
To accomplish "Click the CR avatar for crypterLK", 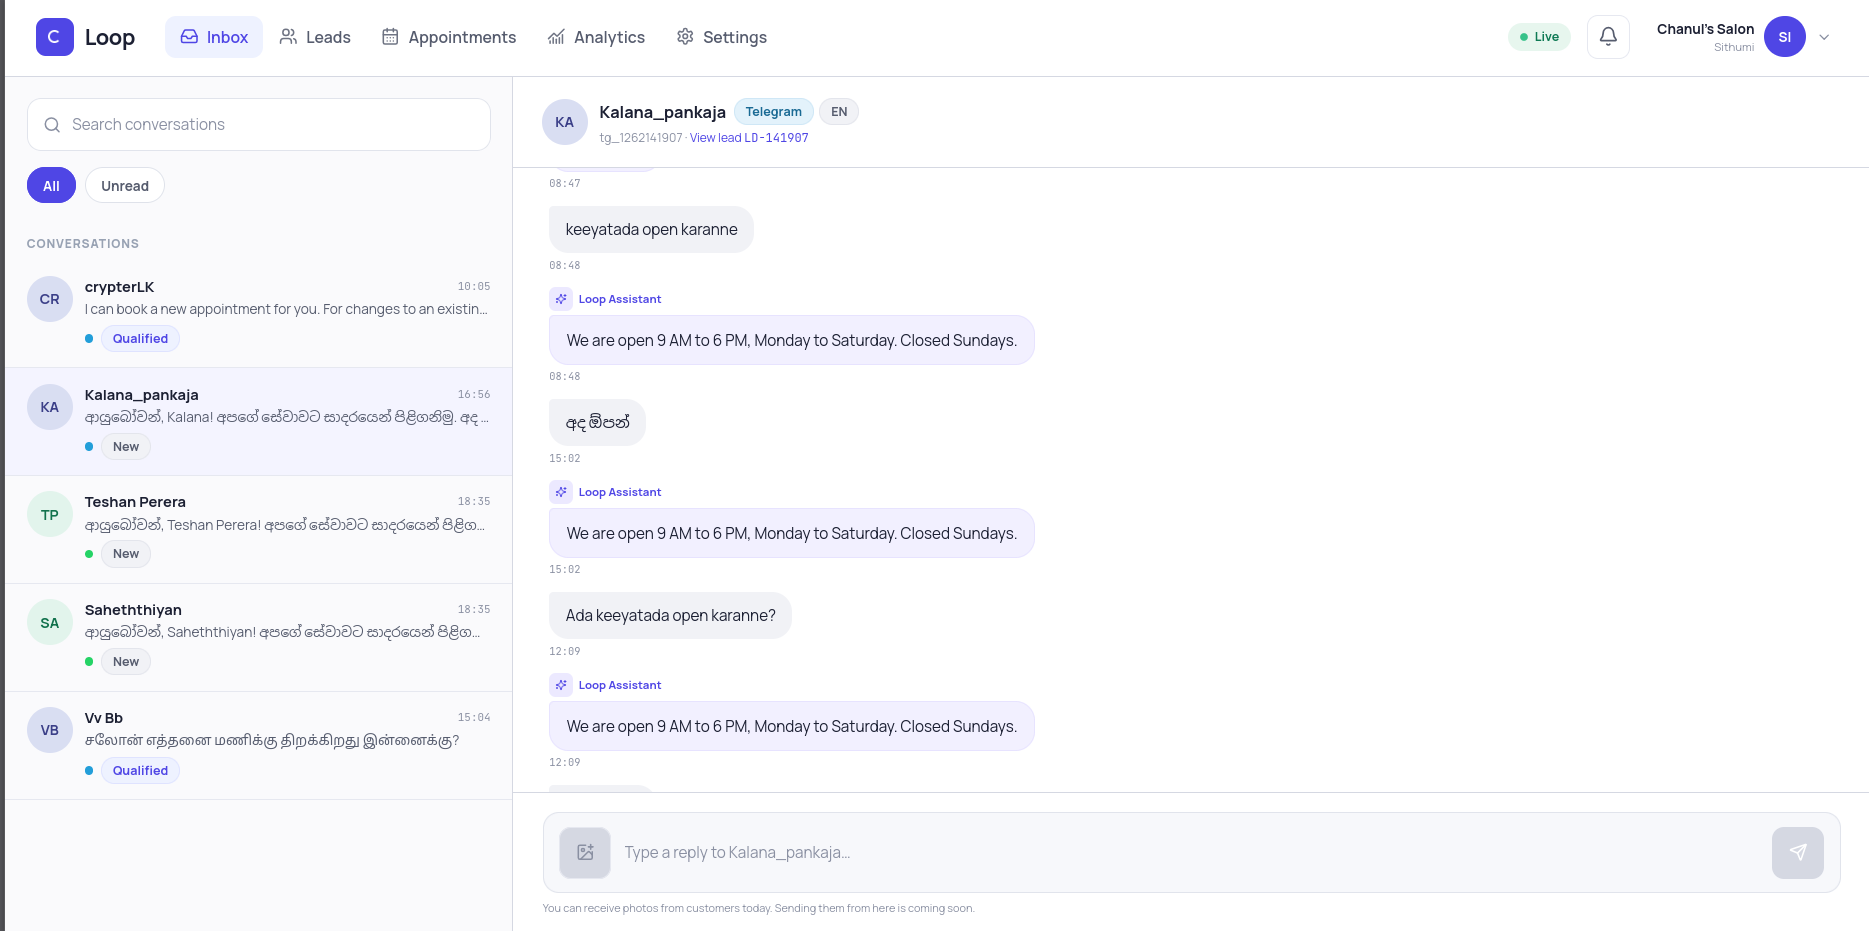I will (x=50, y=299).
